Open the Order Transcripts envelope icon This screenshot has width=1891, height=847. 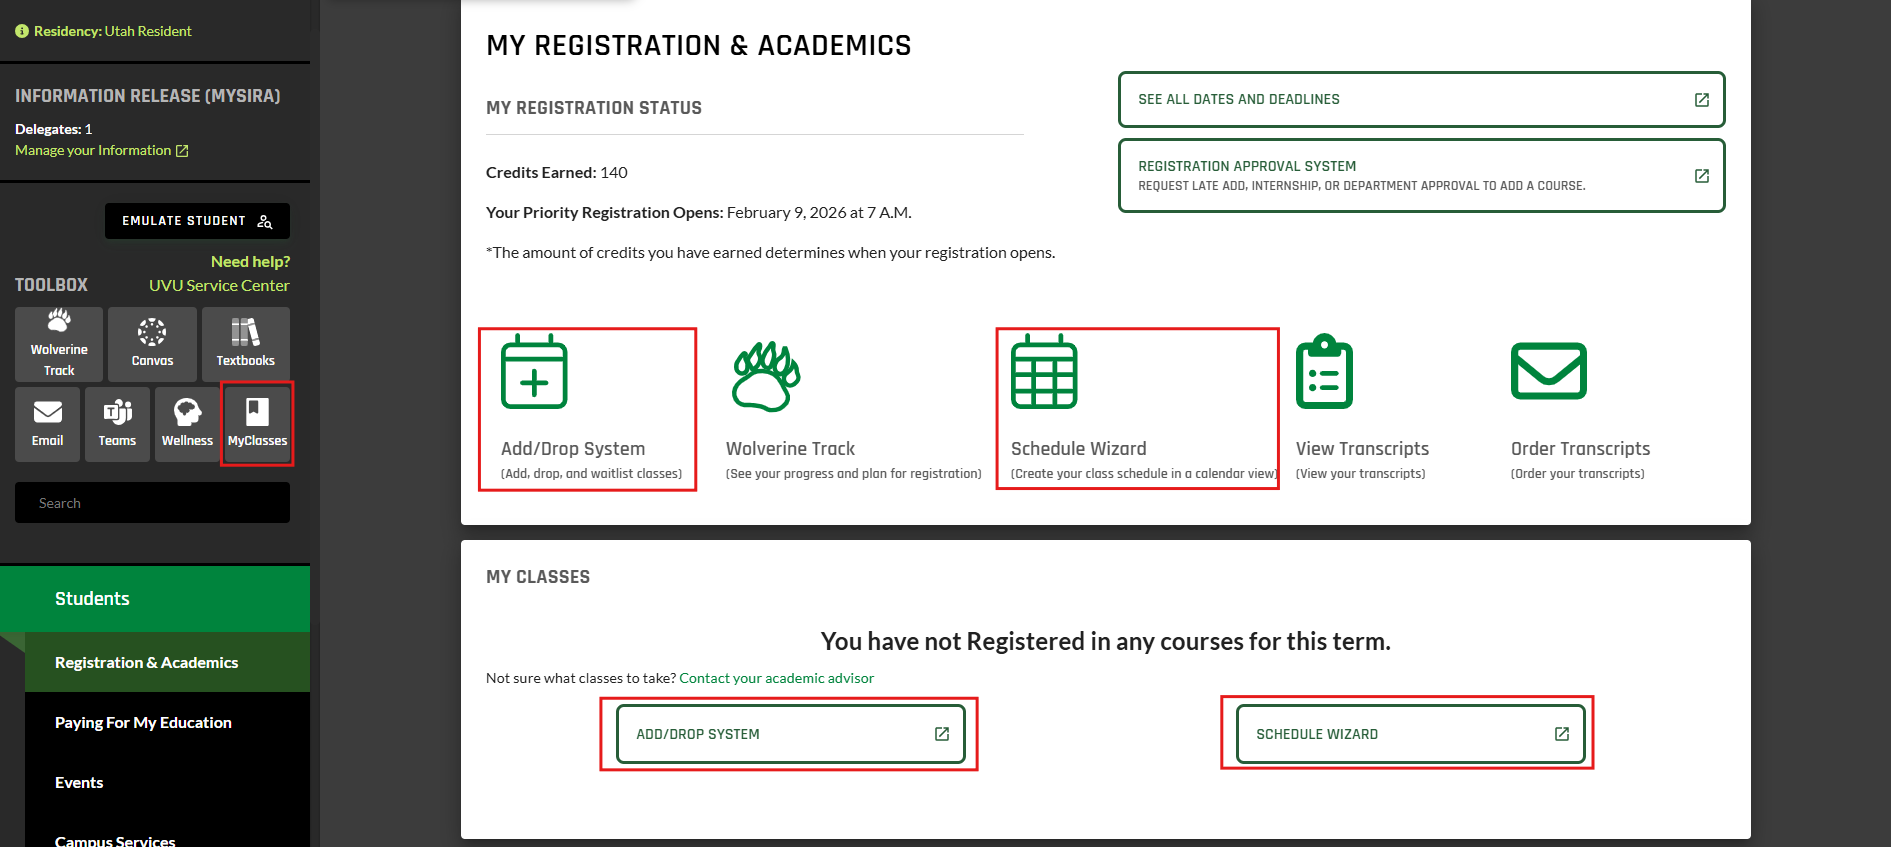[1548, 371]
